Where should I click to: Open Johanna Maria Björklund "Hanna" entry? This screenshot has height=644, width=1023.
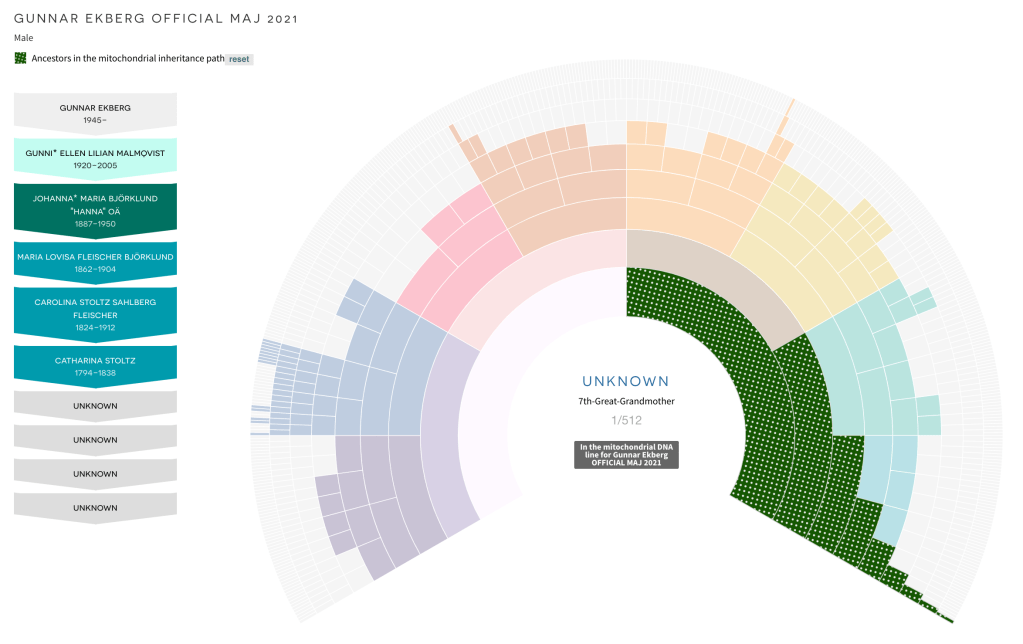click(95, 210)
